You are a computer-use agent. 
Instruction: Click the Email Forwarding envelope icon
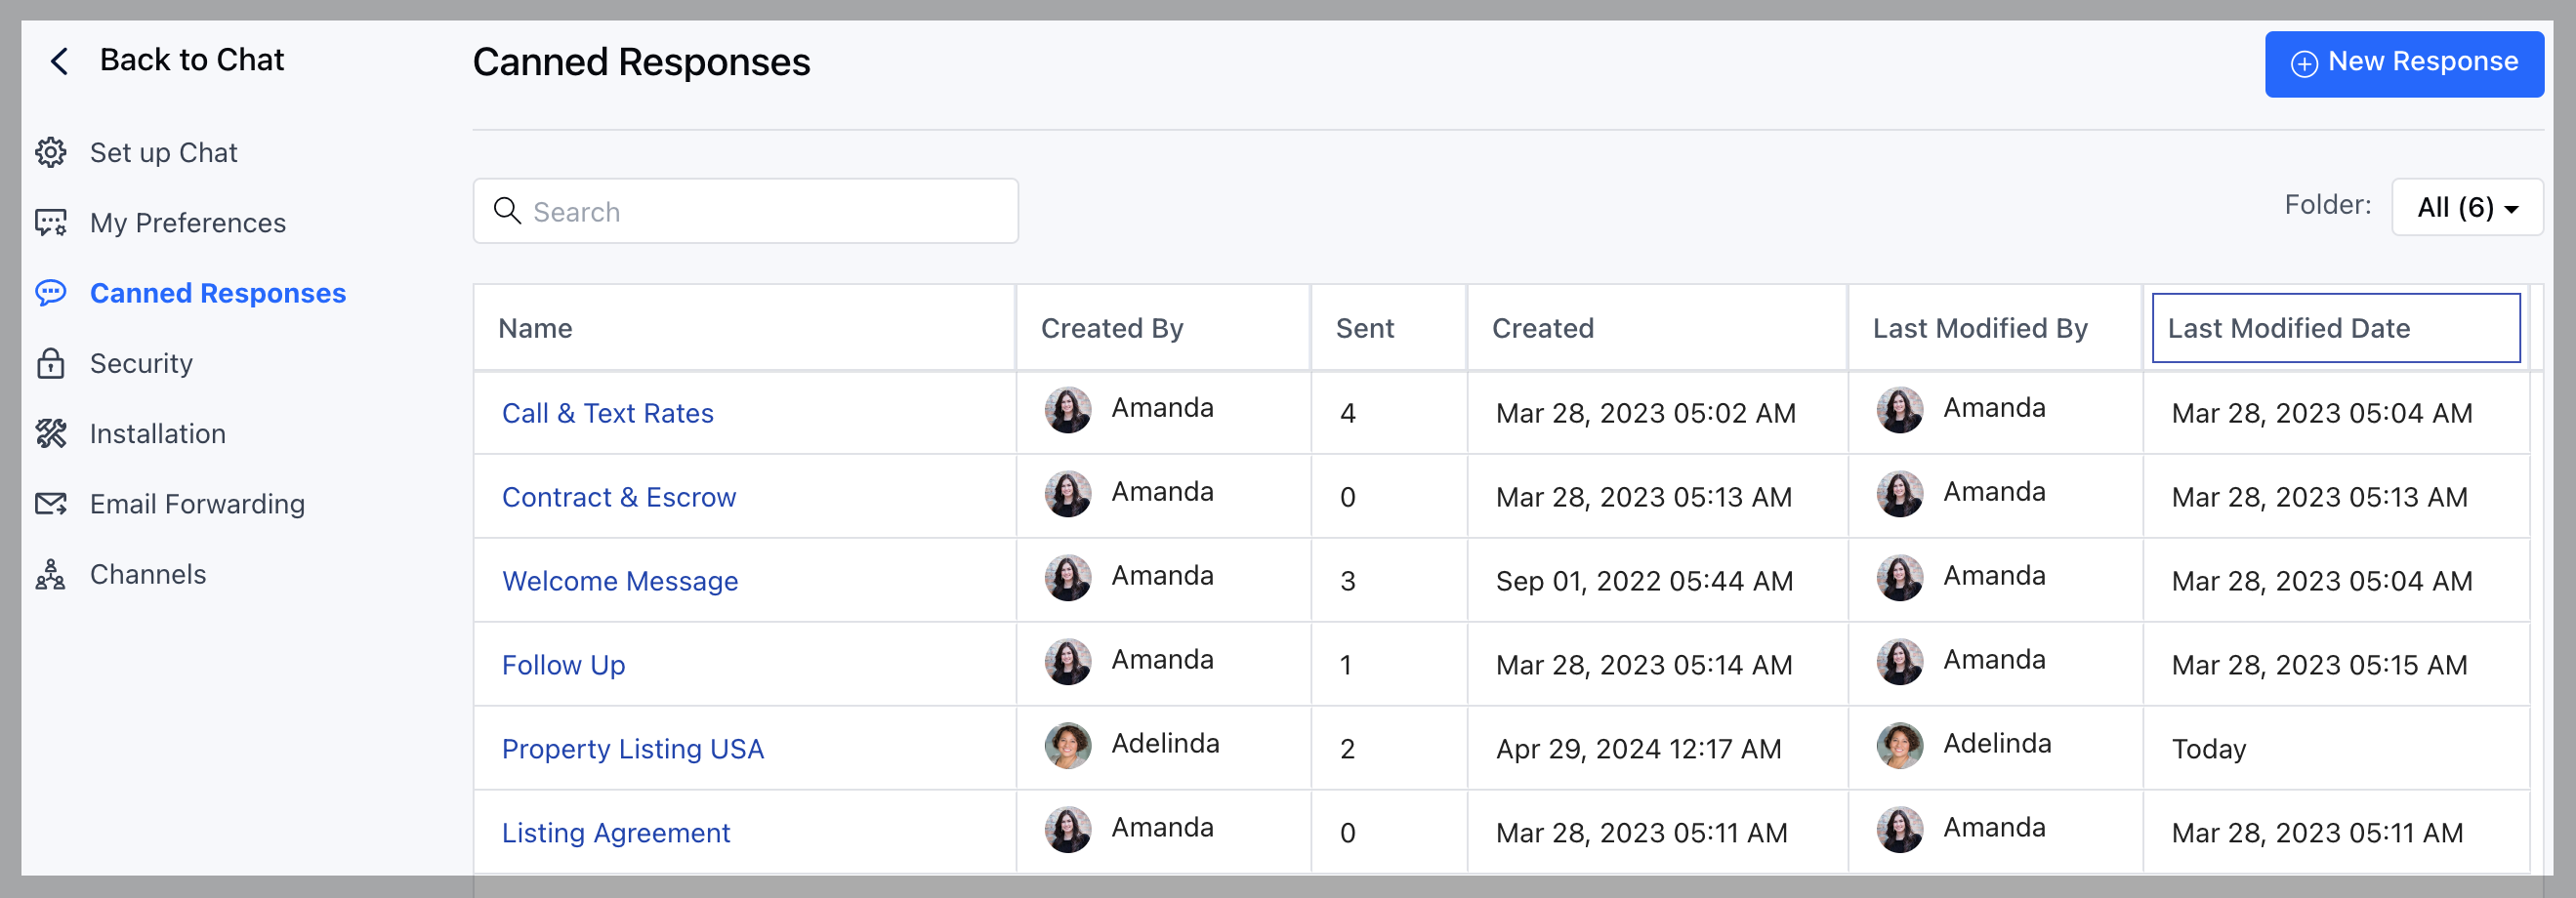50,503
